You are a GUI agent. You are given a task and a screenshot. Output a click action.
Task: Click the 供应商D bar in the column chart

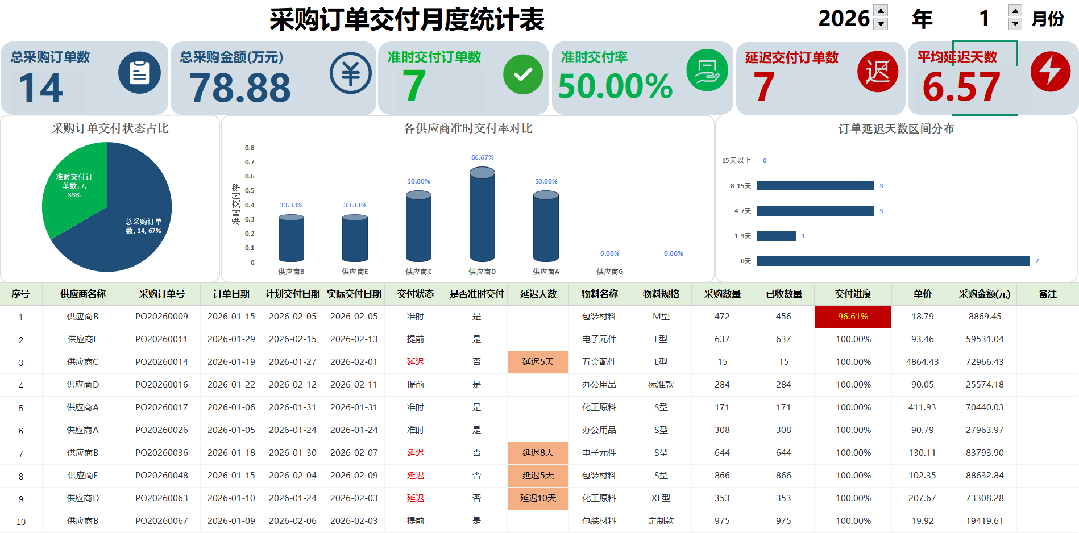pyautogui.click(x=482, y=216)
